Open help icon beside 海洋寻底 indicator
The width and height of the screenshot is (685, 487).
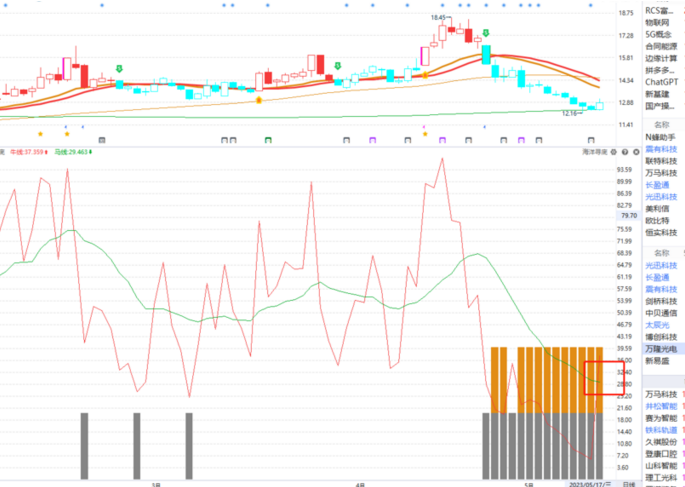pos(625,152)
